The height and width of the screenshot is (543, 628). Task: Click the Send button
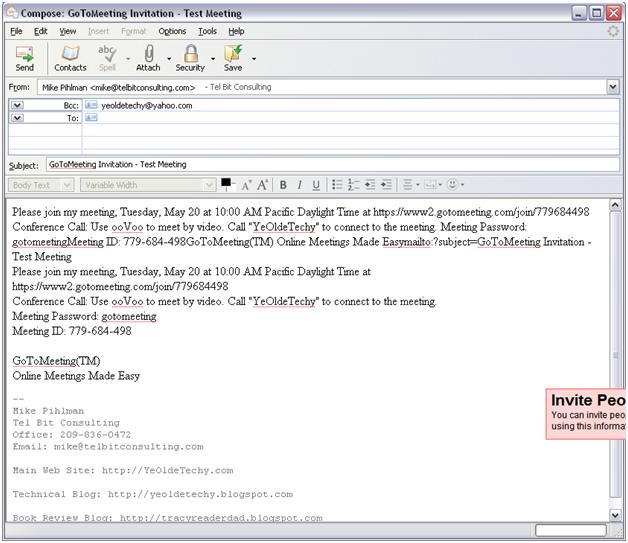pyautogui.click(x=24, y=58)
